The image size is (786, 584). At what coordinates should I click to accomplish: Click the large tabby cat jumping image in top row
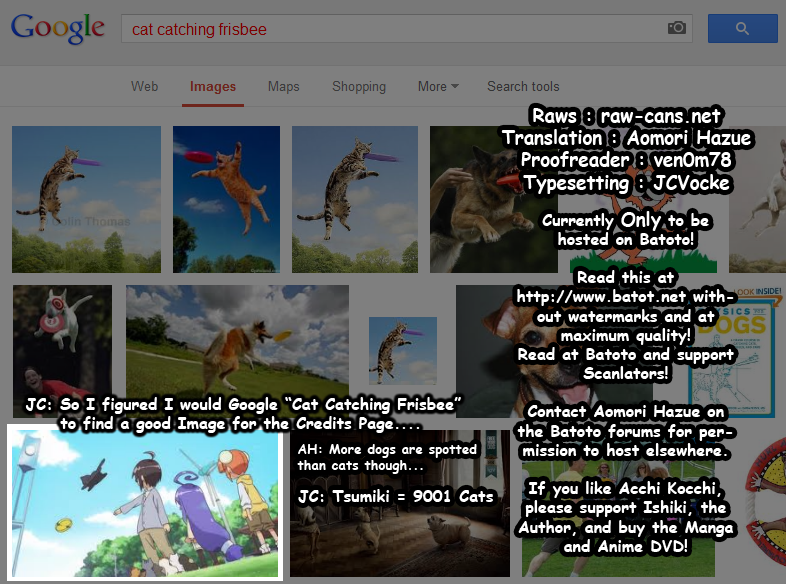354,199
